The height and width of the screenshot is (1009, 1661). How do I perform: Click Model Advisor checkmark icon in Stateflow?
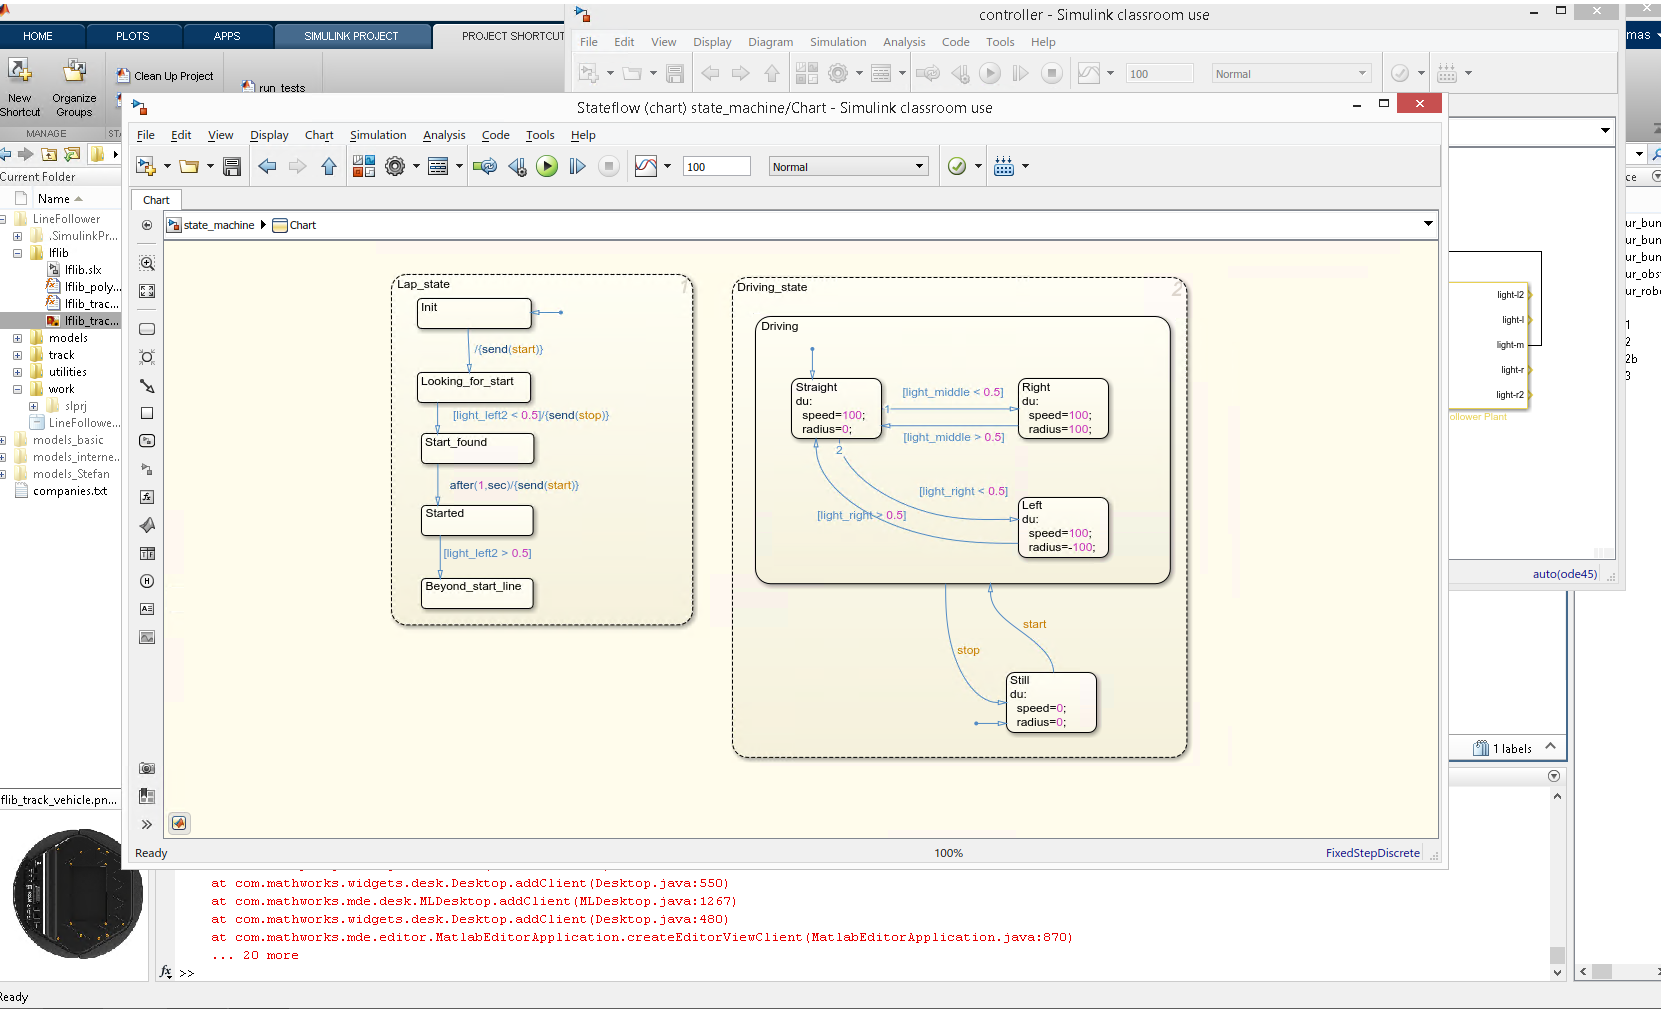957,167
